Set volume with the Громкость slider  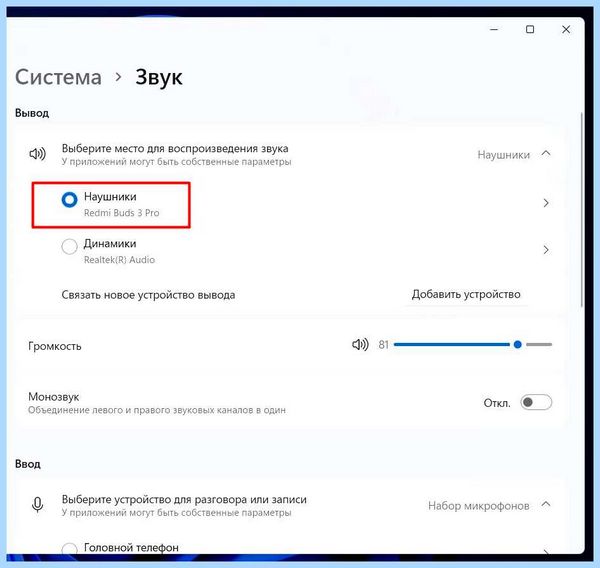pos(473,344)
